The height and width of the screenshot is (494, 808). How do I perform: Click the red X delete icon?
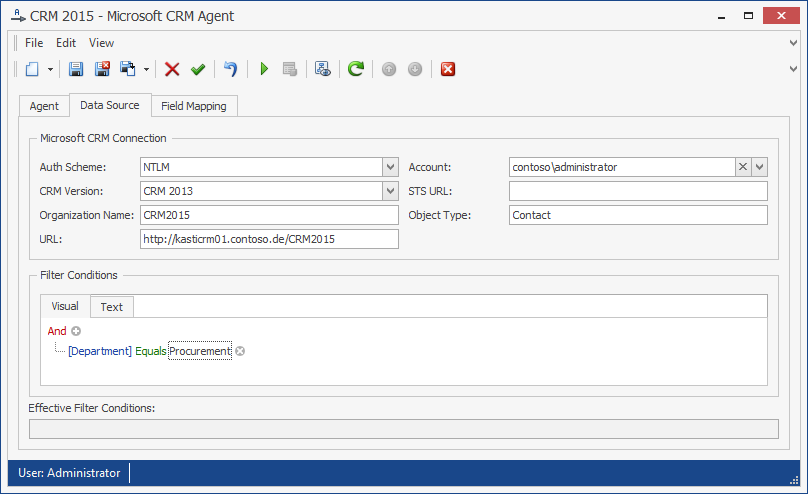click(x=172, y=69)
